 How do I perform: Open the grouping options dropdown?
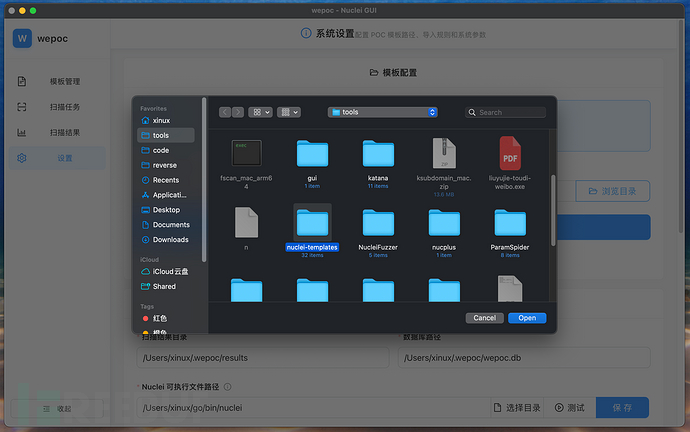(289, 112)
